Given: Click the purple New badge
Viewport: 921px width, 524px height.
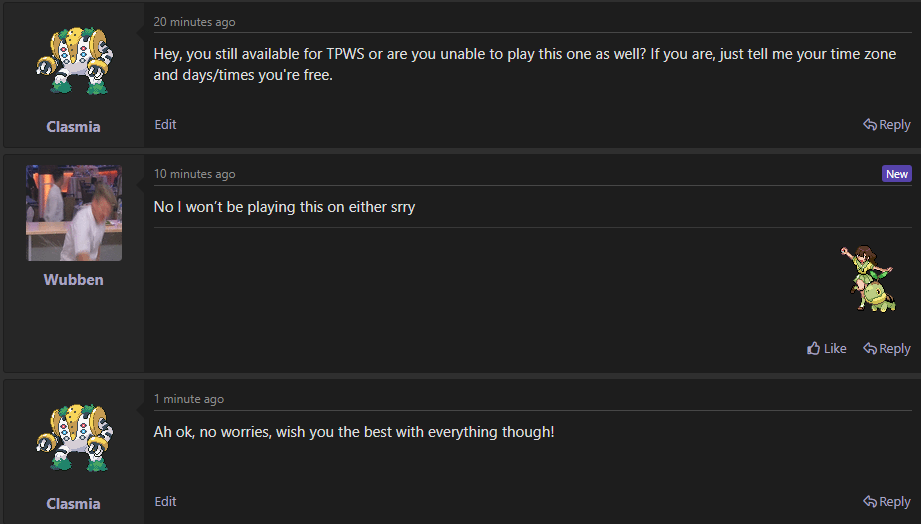Looking at the screenshot, I should click(x=897, y=174).
